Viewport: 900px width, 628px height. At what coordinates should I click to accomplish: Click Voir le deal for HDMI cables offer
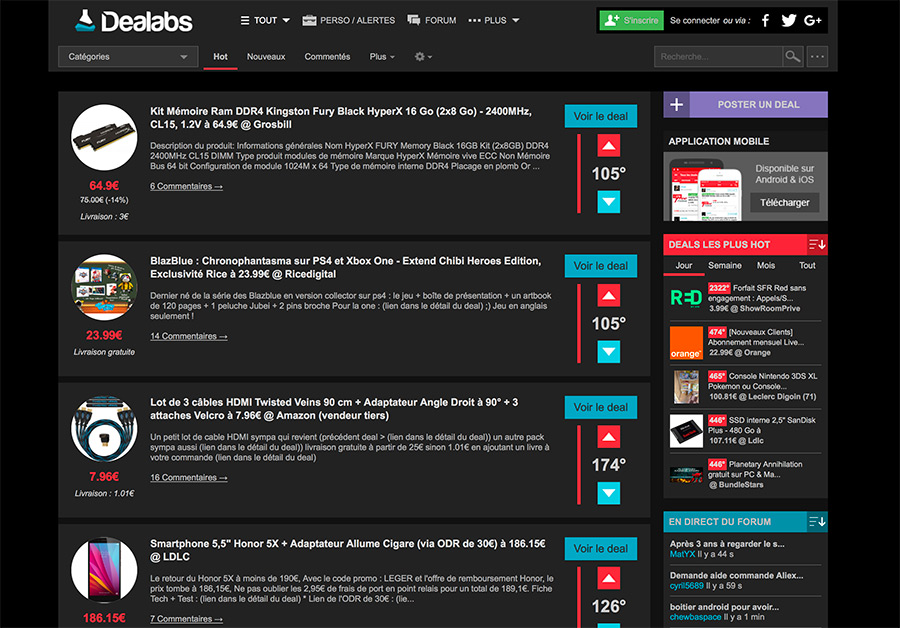click(600, 407)
